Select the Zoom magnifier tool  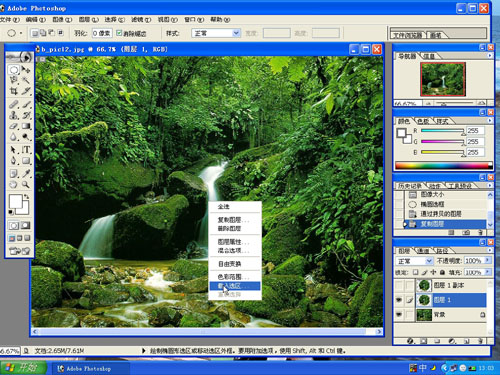click(26, 184)
